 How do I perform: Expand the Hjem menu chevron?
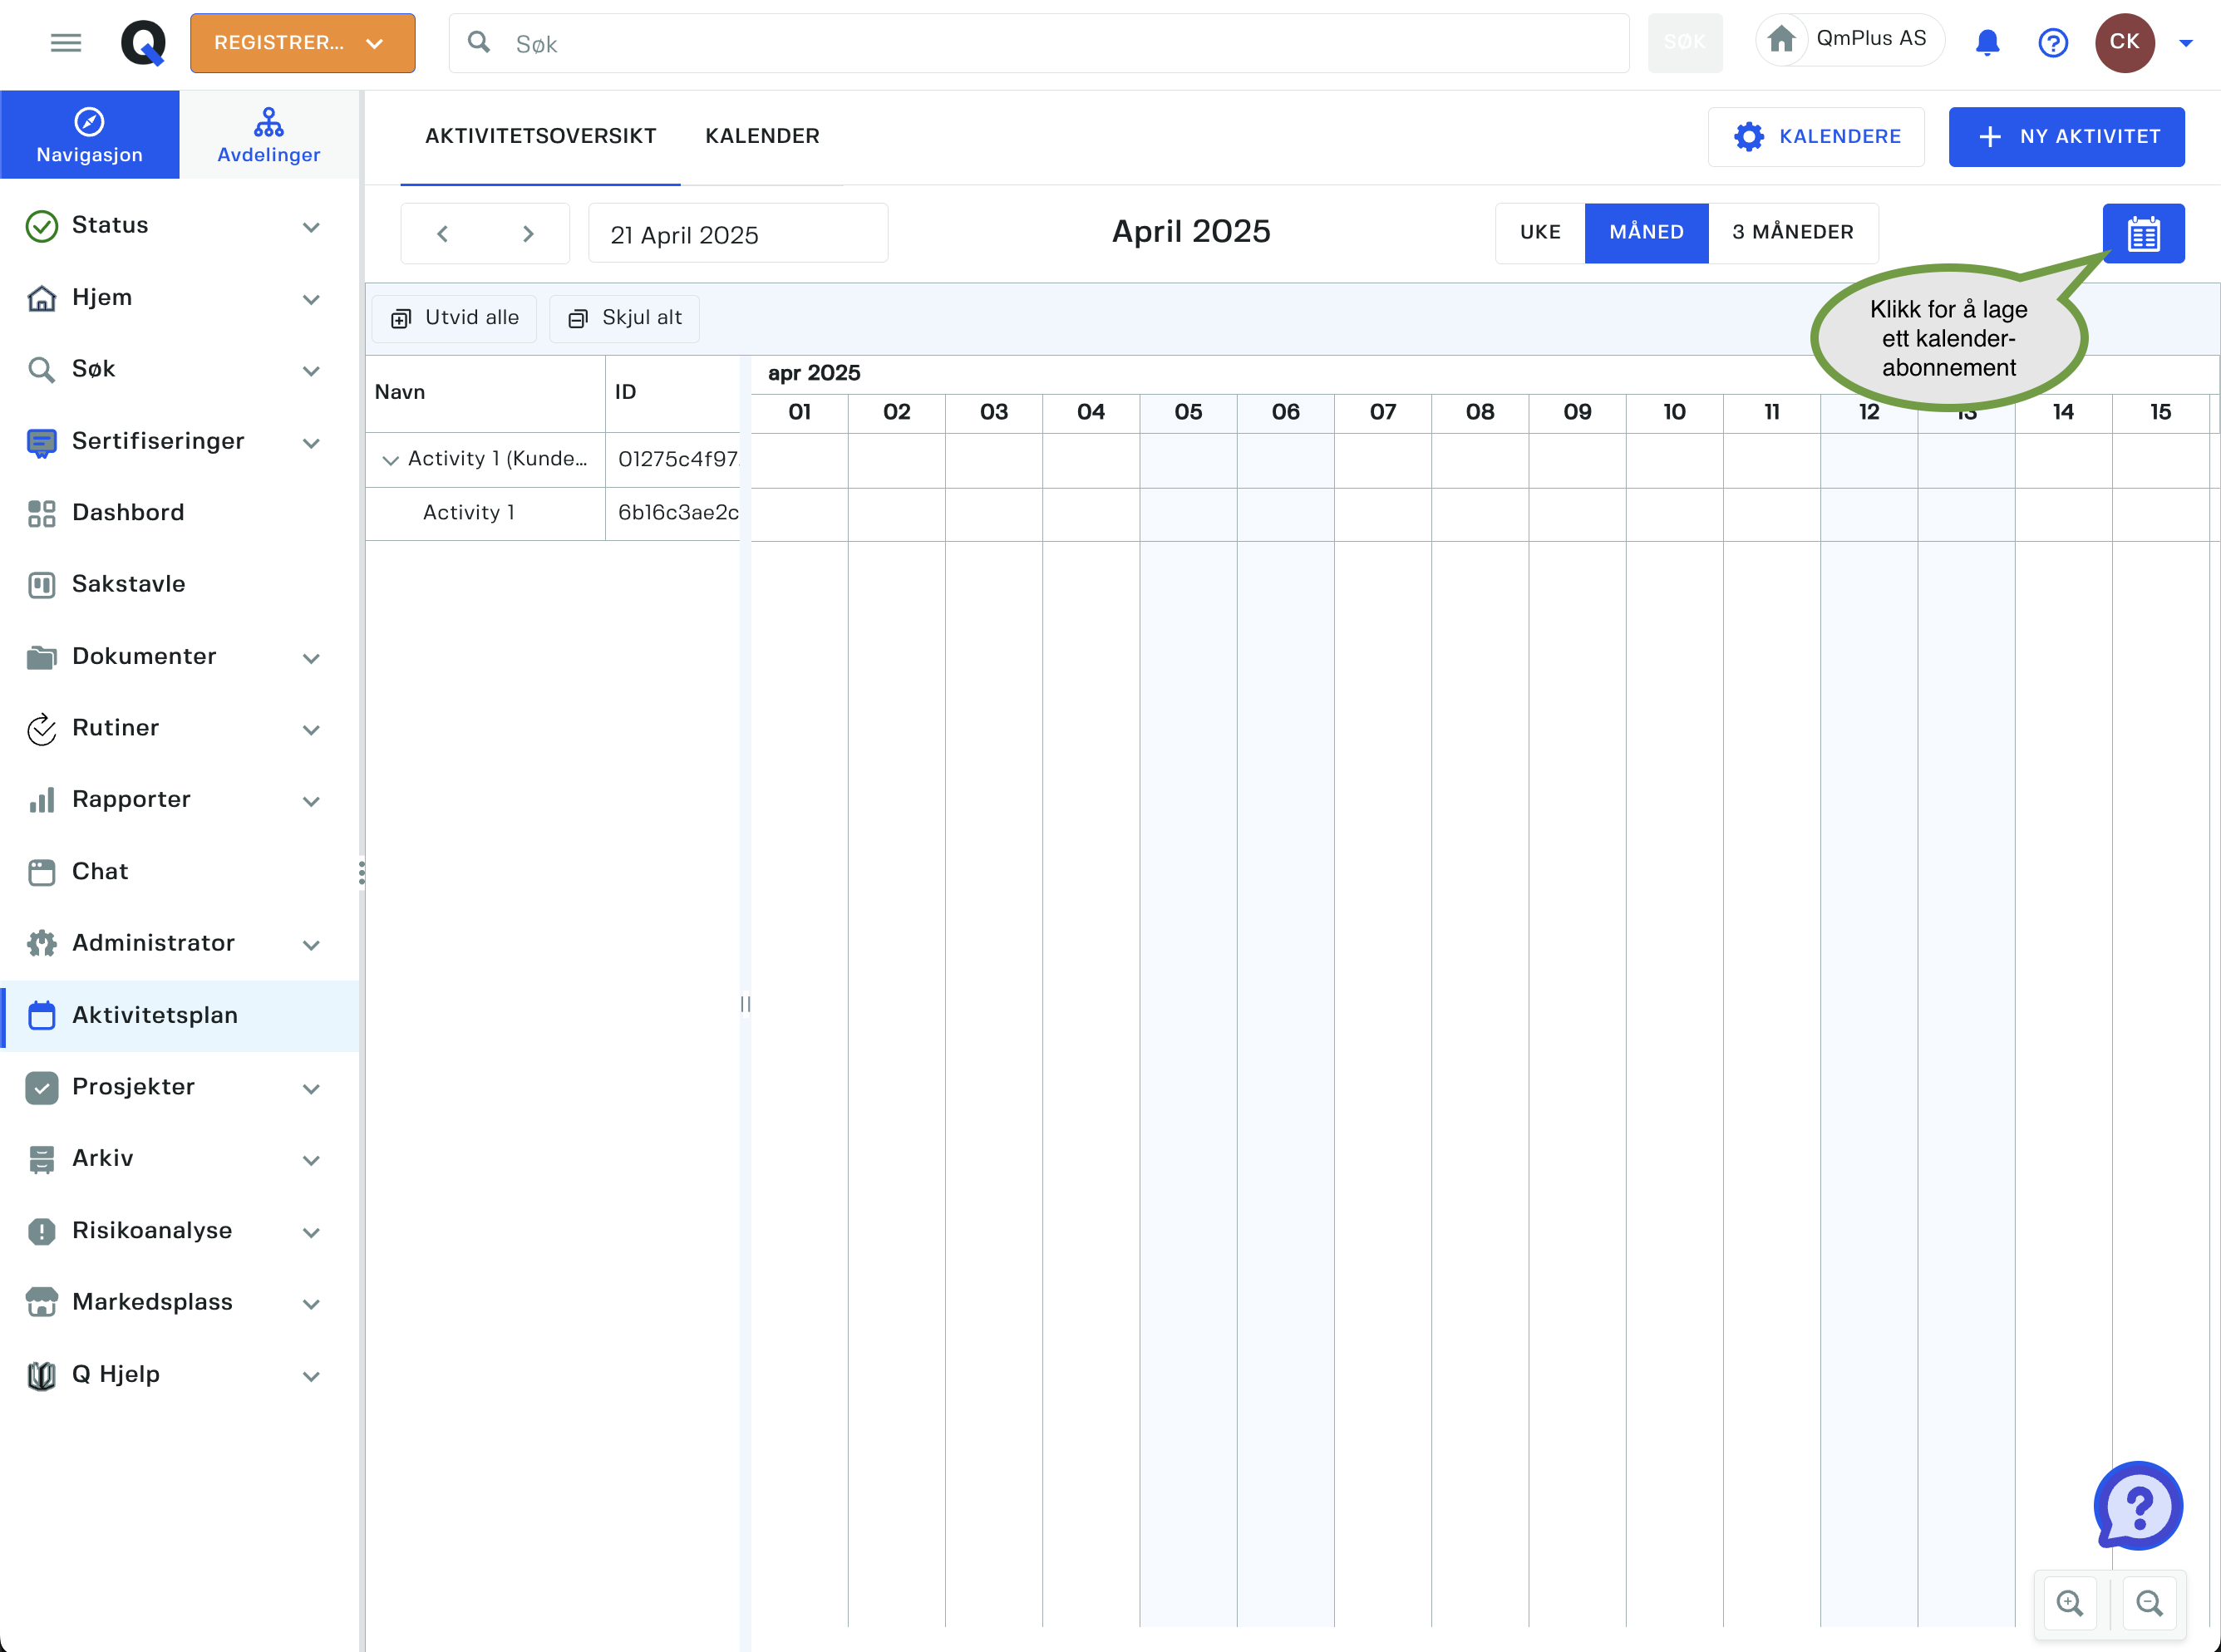311,299
